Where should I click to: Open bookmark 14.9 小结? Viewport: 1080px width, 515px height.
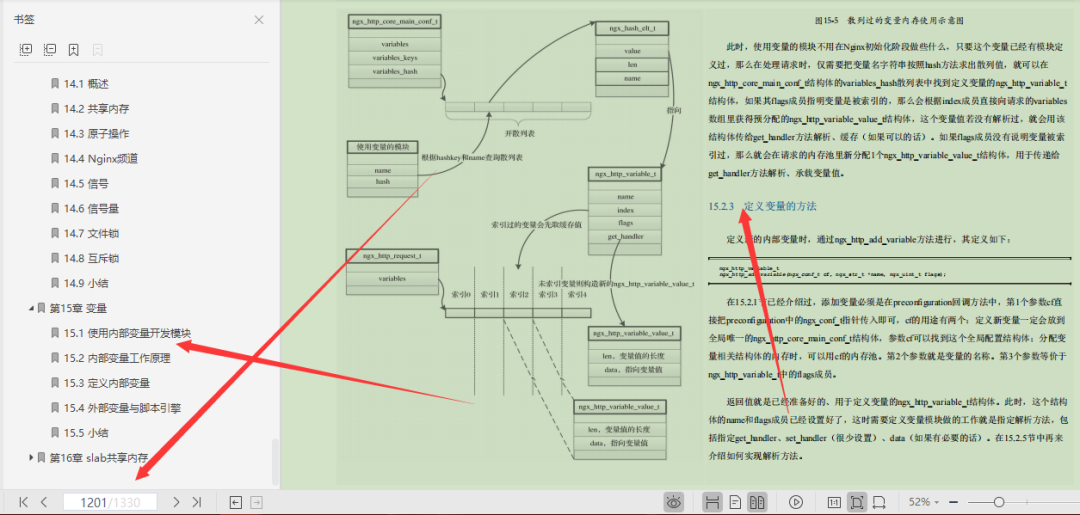(x=86, y=282)
